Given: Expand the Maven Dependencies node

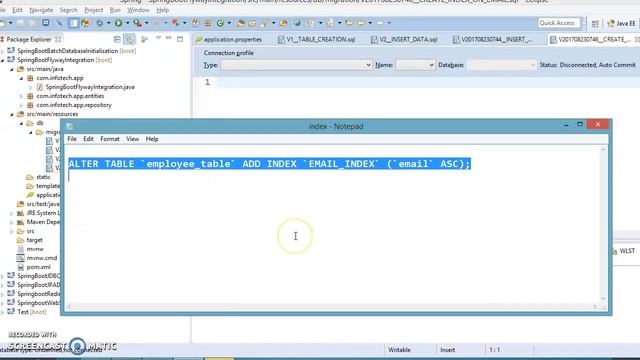Looking at the screenshot, I should (x=12, y=222).
